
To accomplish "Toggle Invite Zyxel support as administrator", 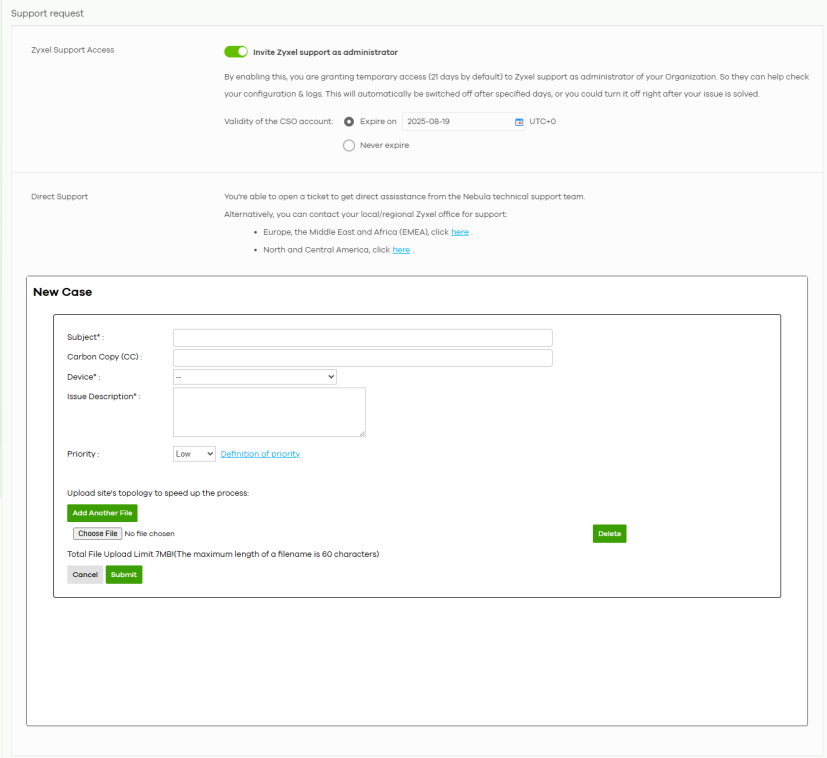I will pyautogui.click(x=236, y=52).
